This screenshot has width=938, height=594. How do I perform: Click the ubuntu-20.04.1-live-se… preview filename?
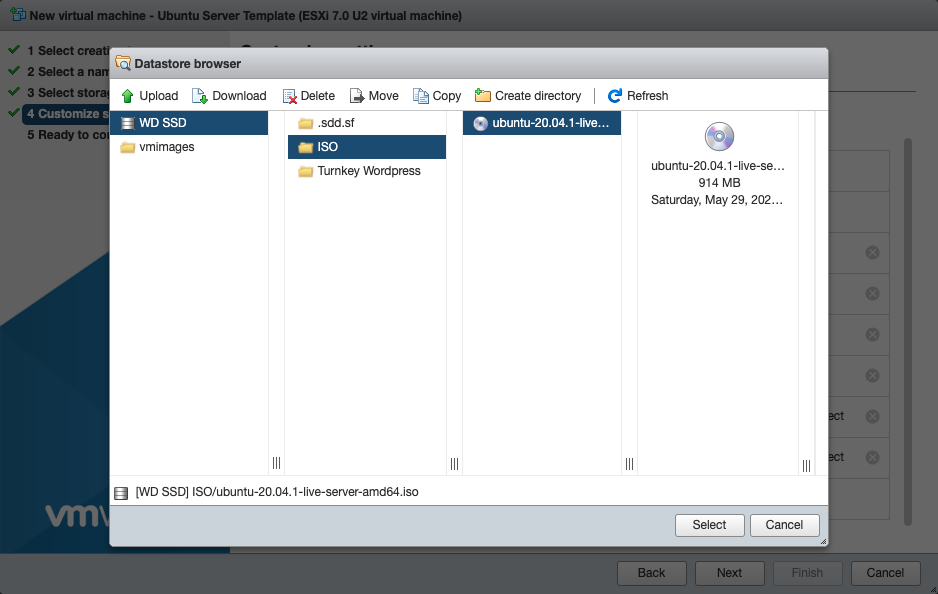pos(718,166)
